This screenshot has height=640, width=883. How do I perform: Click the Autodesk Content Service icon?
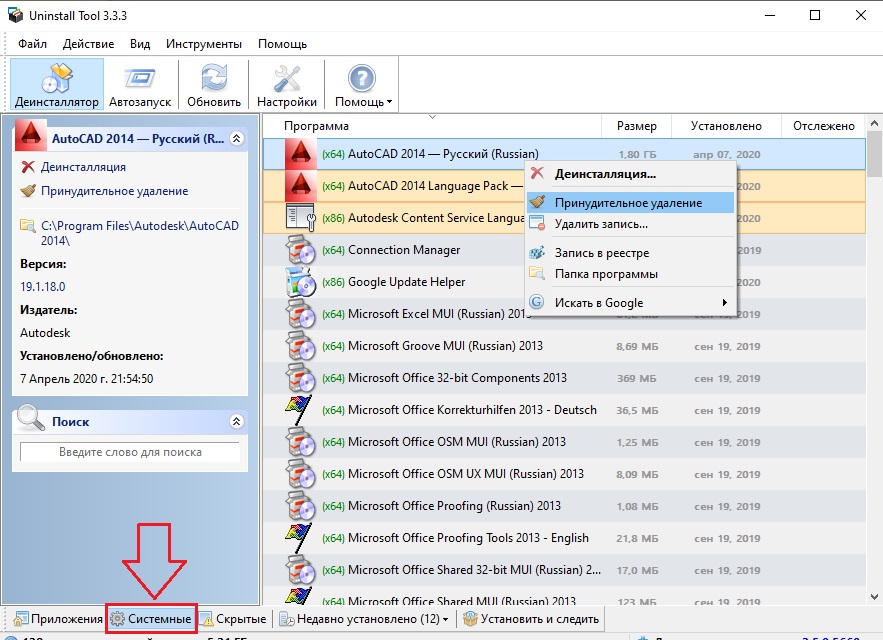(x=300, y=218)
